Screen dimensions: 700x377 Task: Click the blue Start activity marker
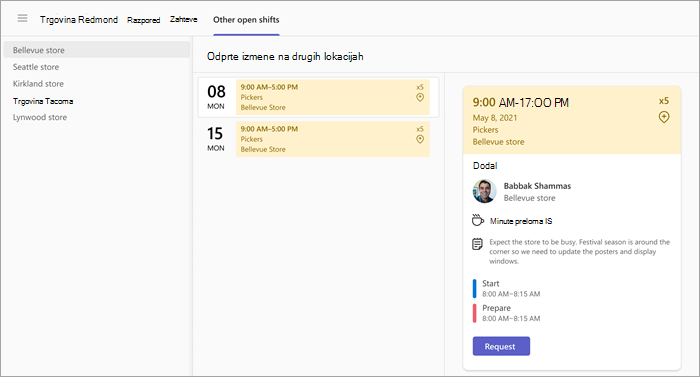(x=475, y=289)
